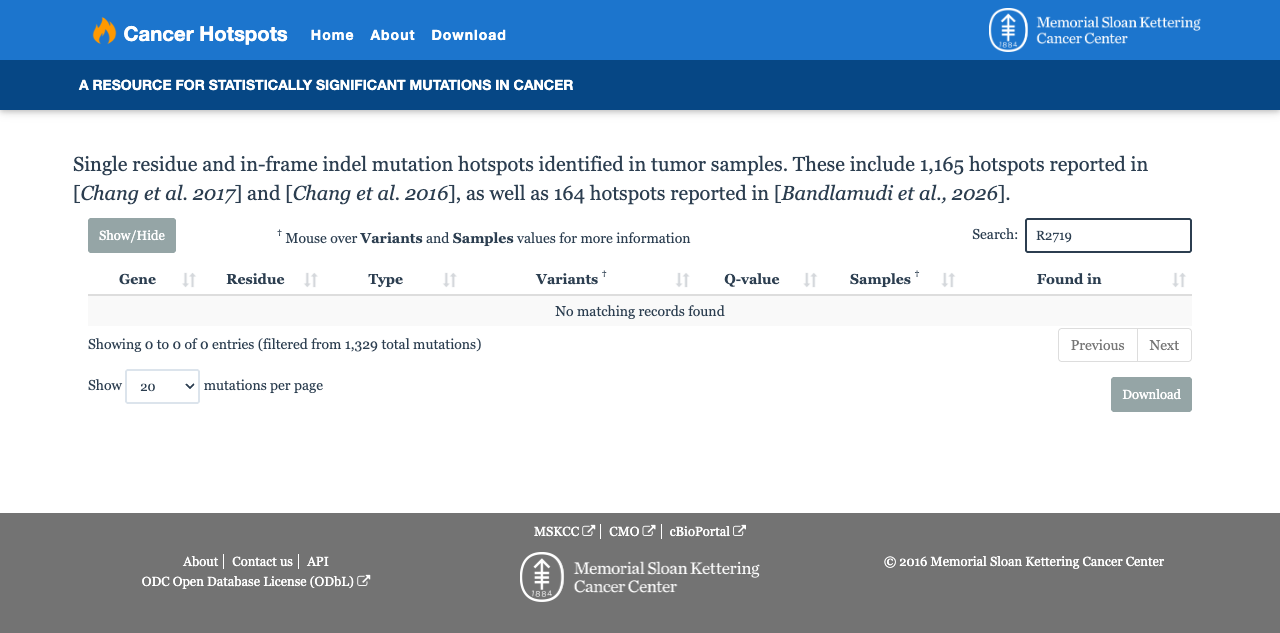Click the Next page button
The width and height of the screenshot is (1280, 633).
(x=1164, y=345)
